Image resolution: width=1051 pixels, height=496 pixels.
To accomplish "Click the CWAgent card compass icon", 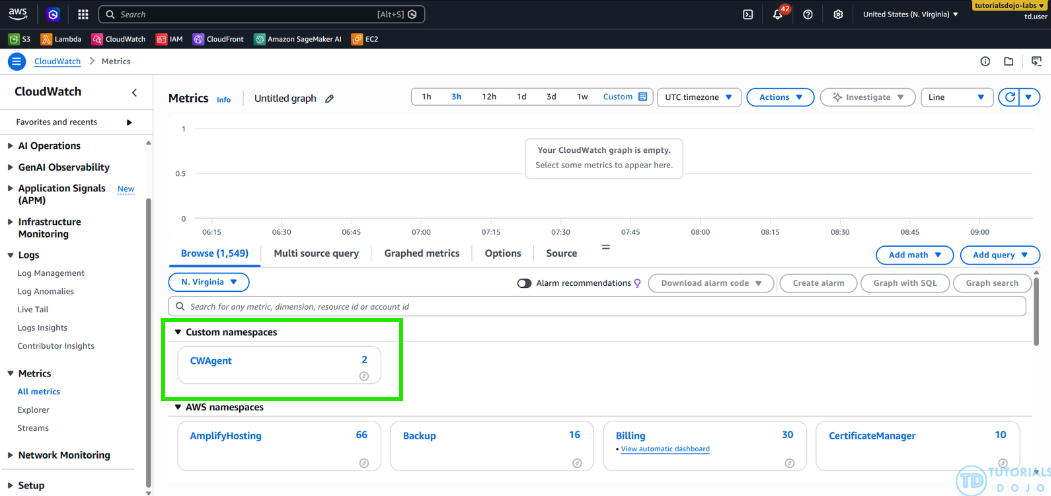I will pyautogui.click(x=364, y=376).
